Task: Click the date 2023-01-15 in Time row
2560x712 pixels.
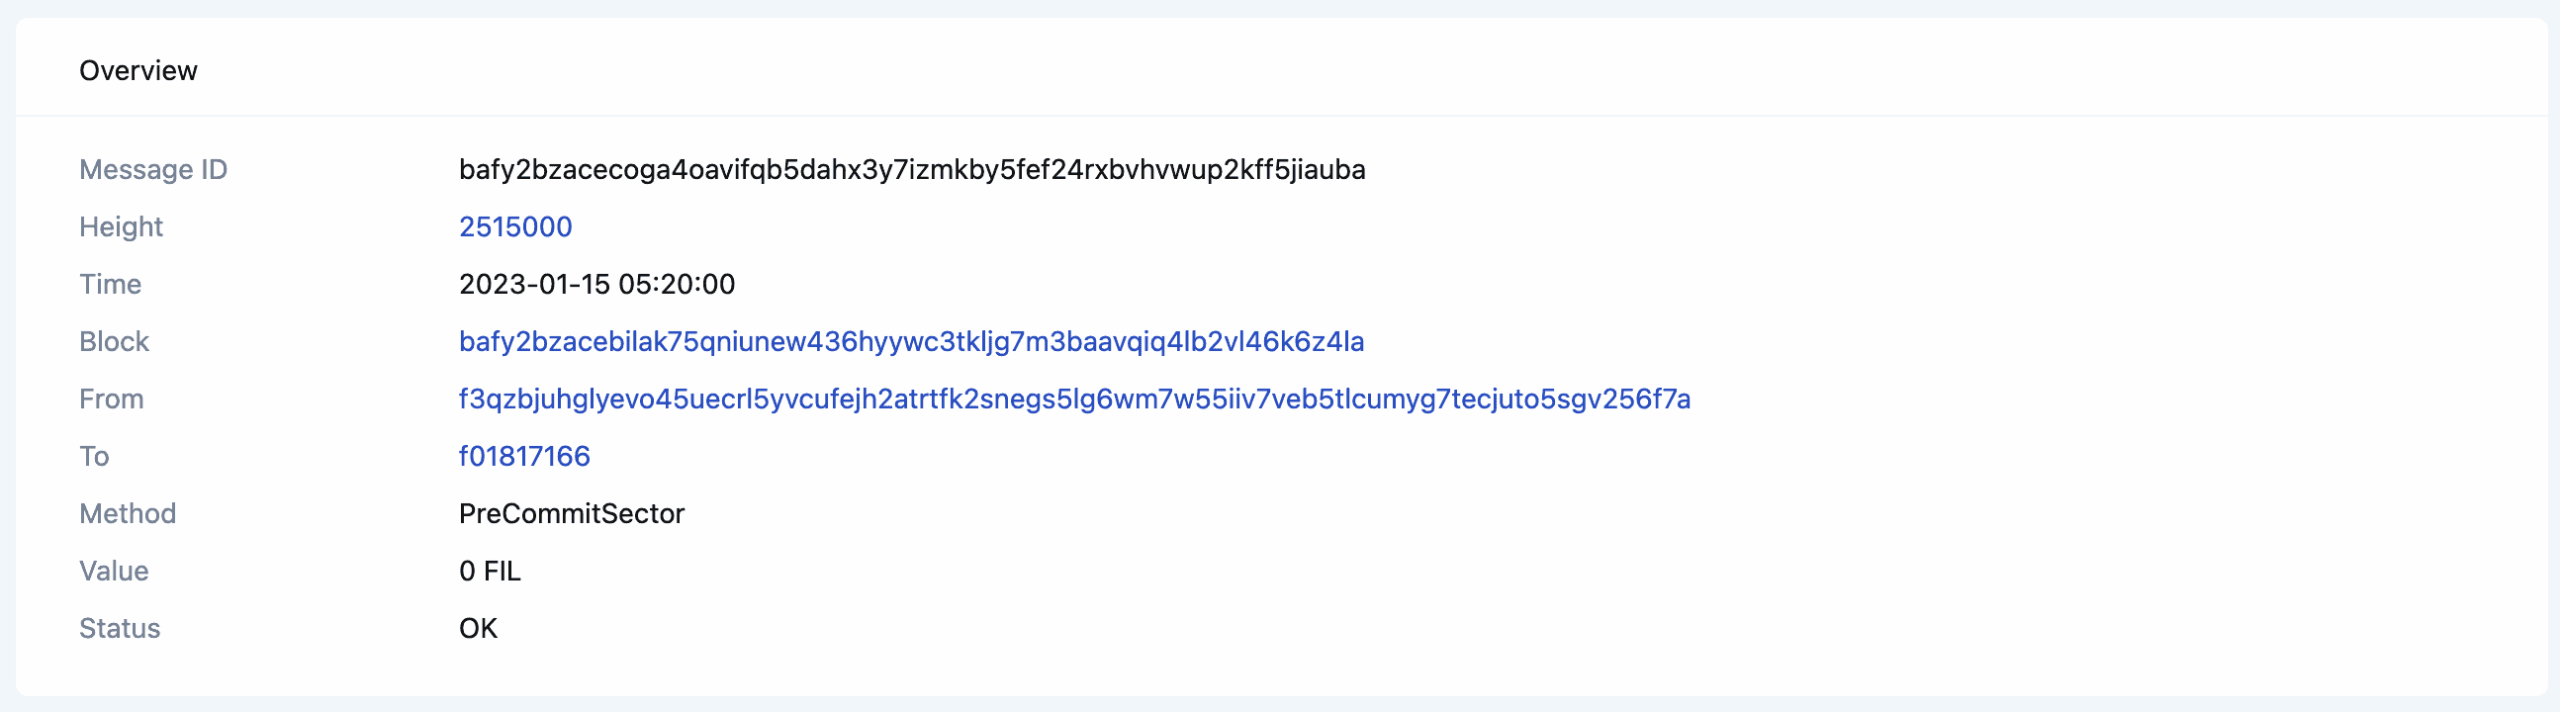Action: click(532, 284)
